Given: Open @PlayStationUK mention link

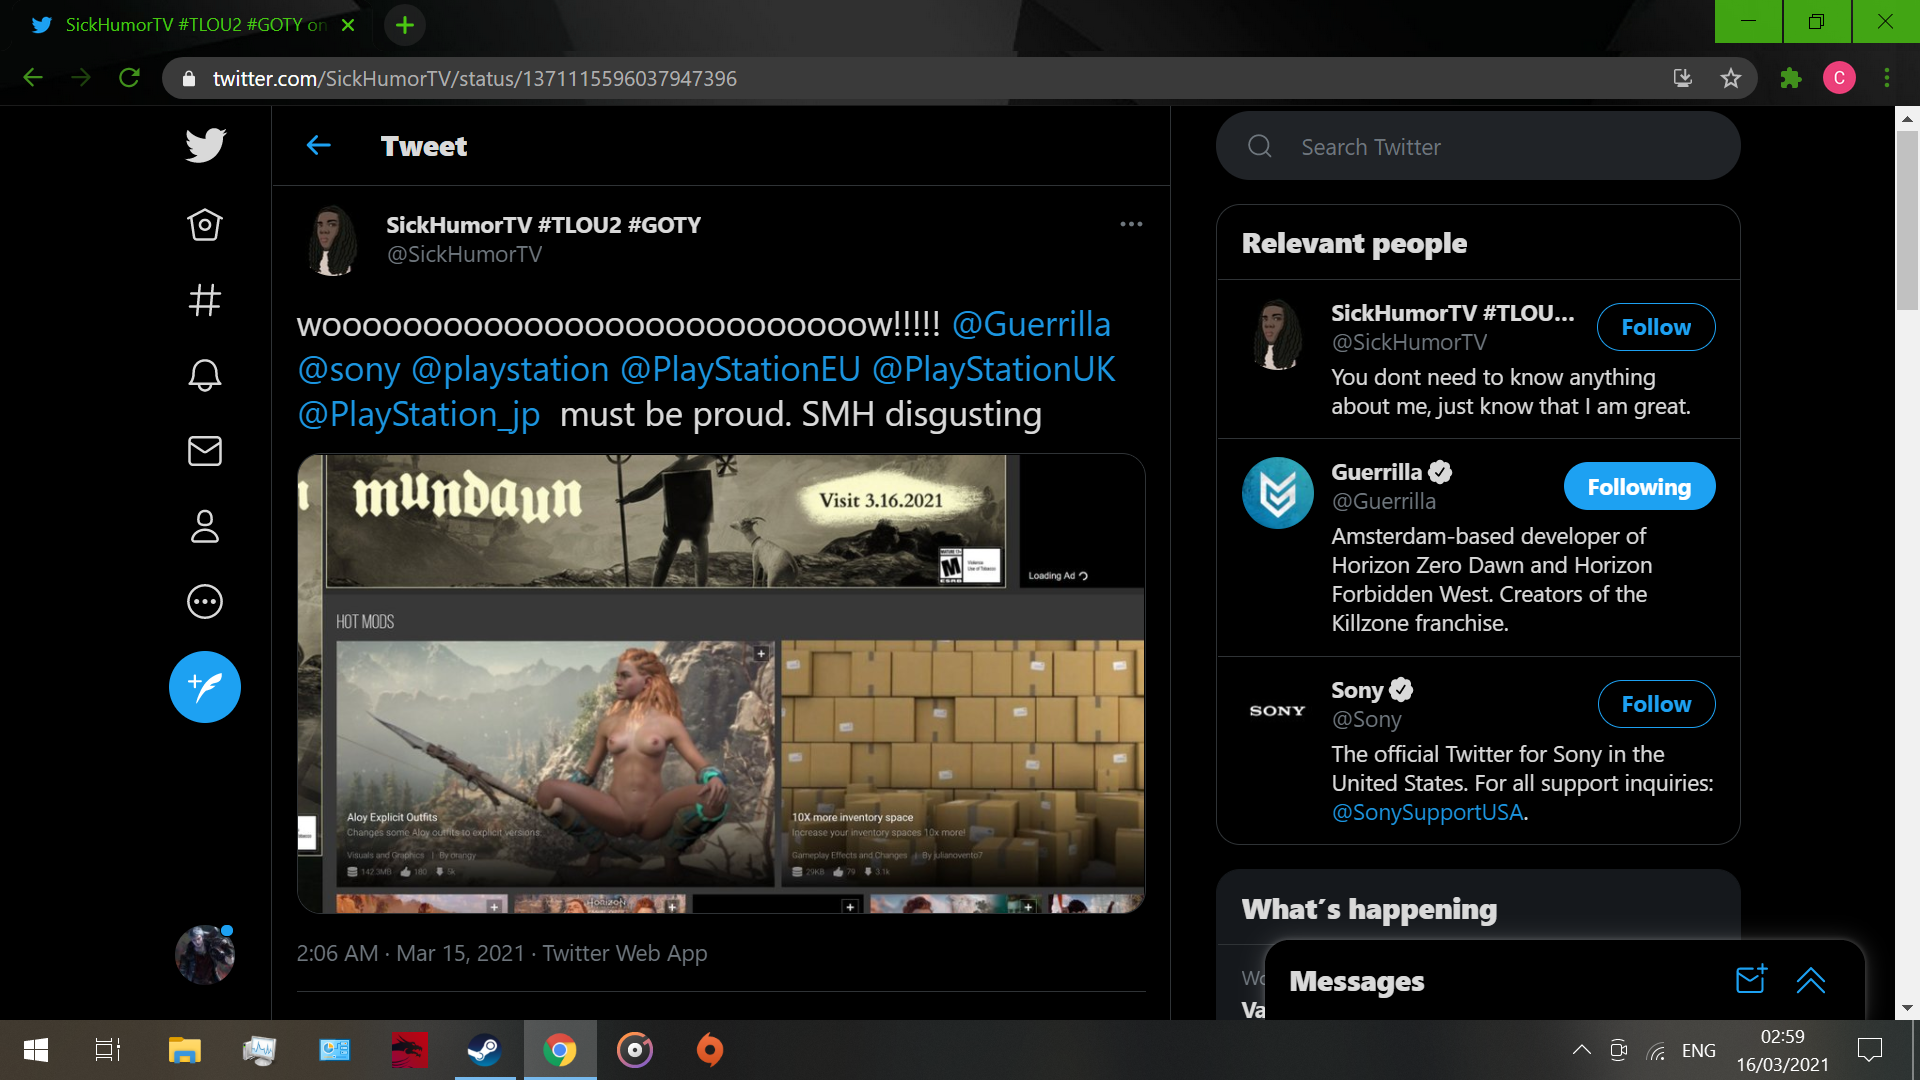Looking at the screenshot, I should coord(993,369).
